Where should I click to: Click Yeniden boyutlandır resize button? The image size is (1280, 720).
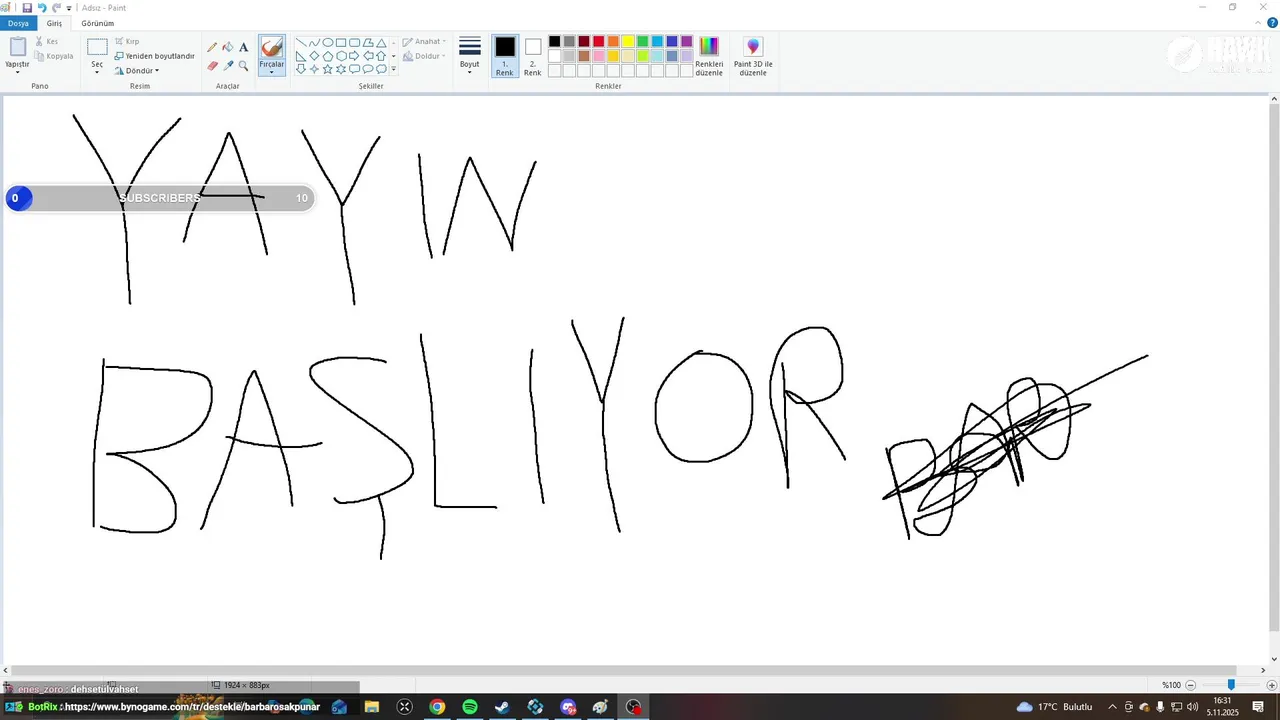click(x=154, y=56)
